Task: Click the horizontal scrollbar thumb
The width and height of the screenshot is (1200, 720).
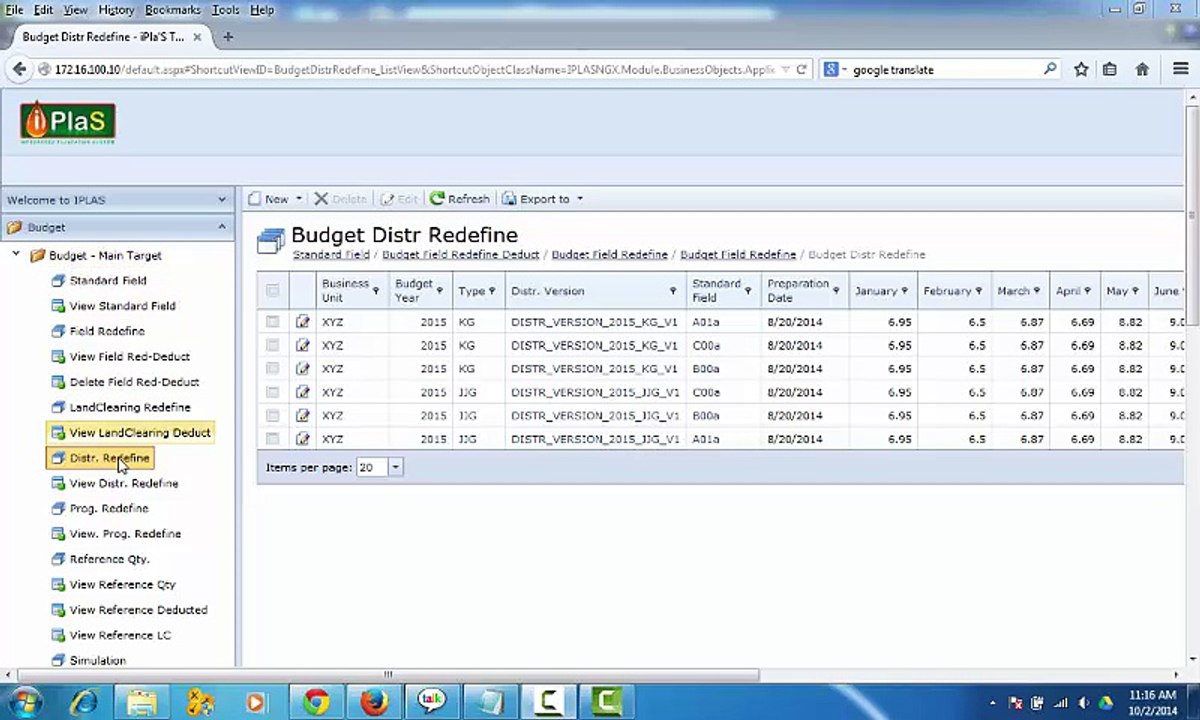Action: 387,675
